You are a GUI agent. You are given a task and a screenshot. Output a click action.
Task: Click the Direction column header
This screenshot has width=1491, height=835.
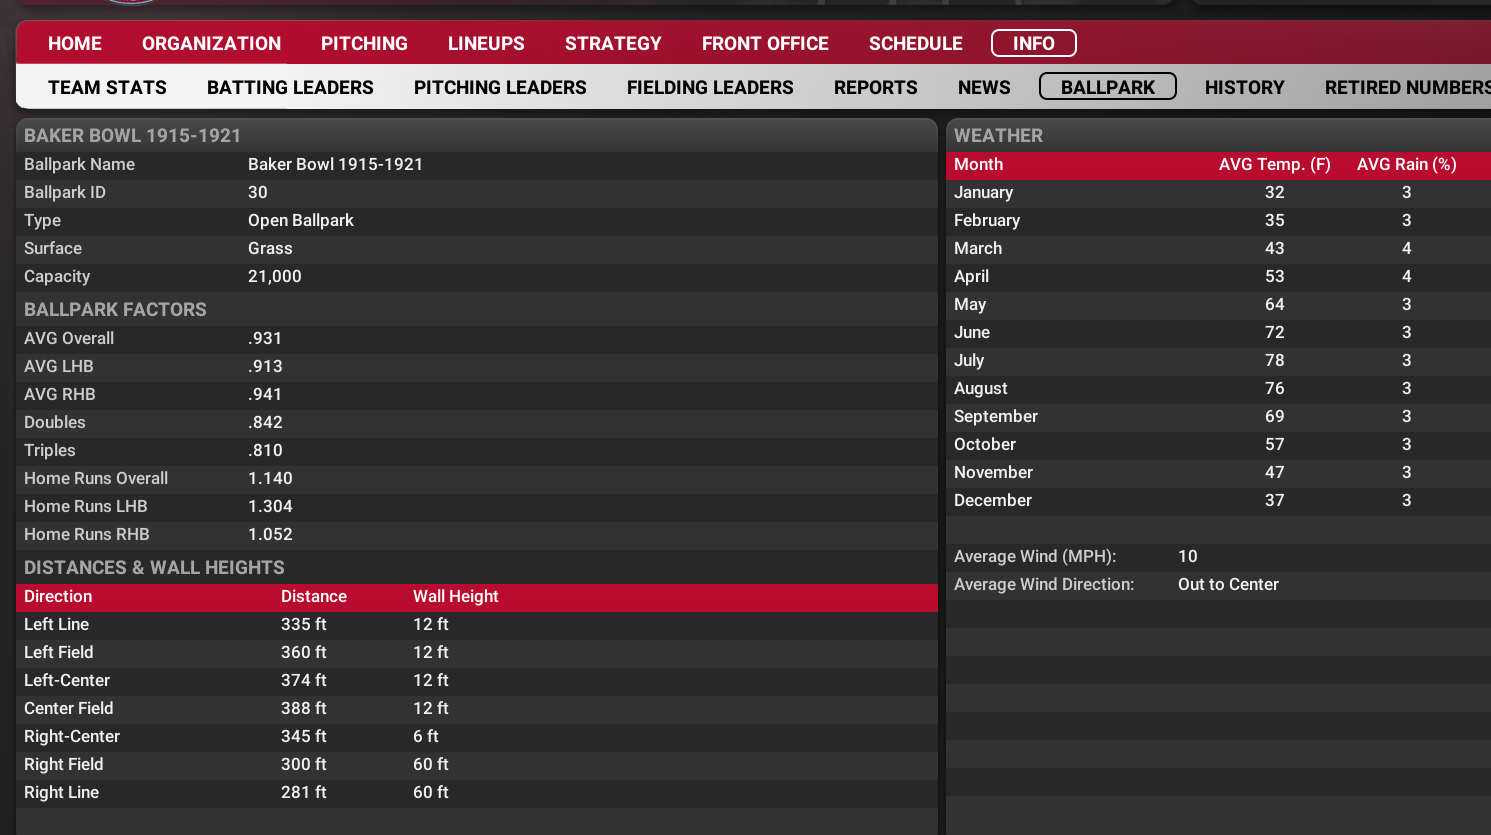click(x=58, y=597)
